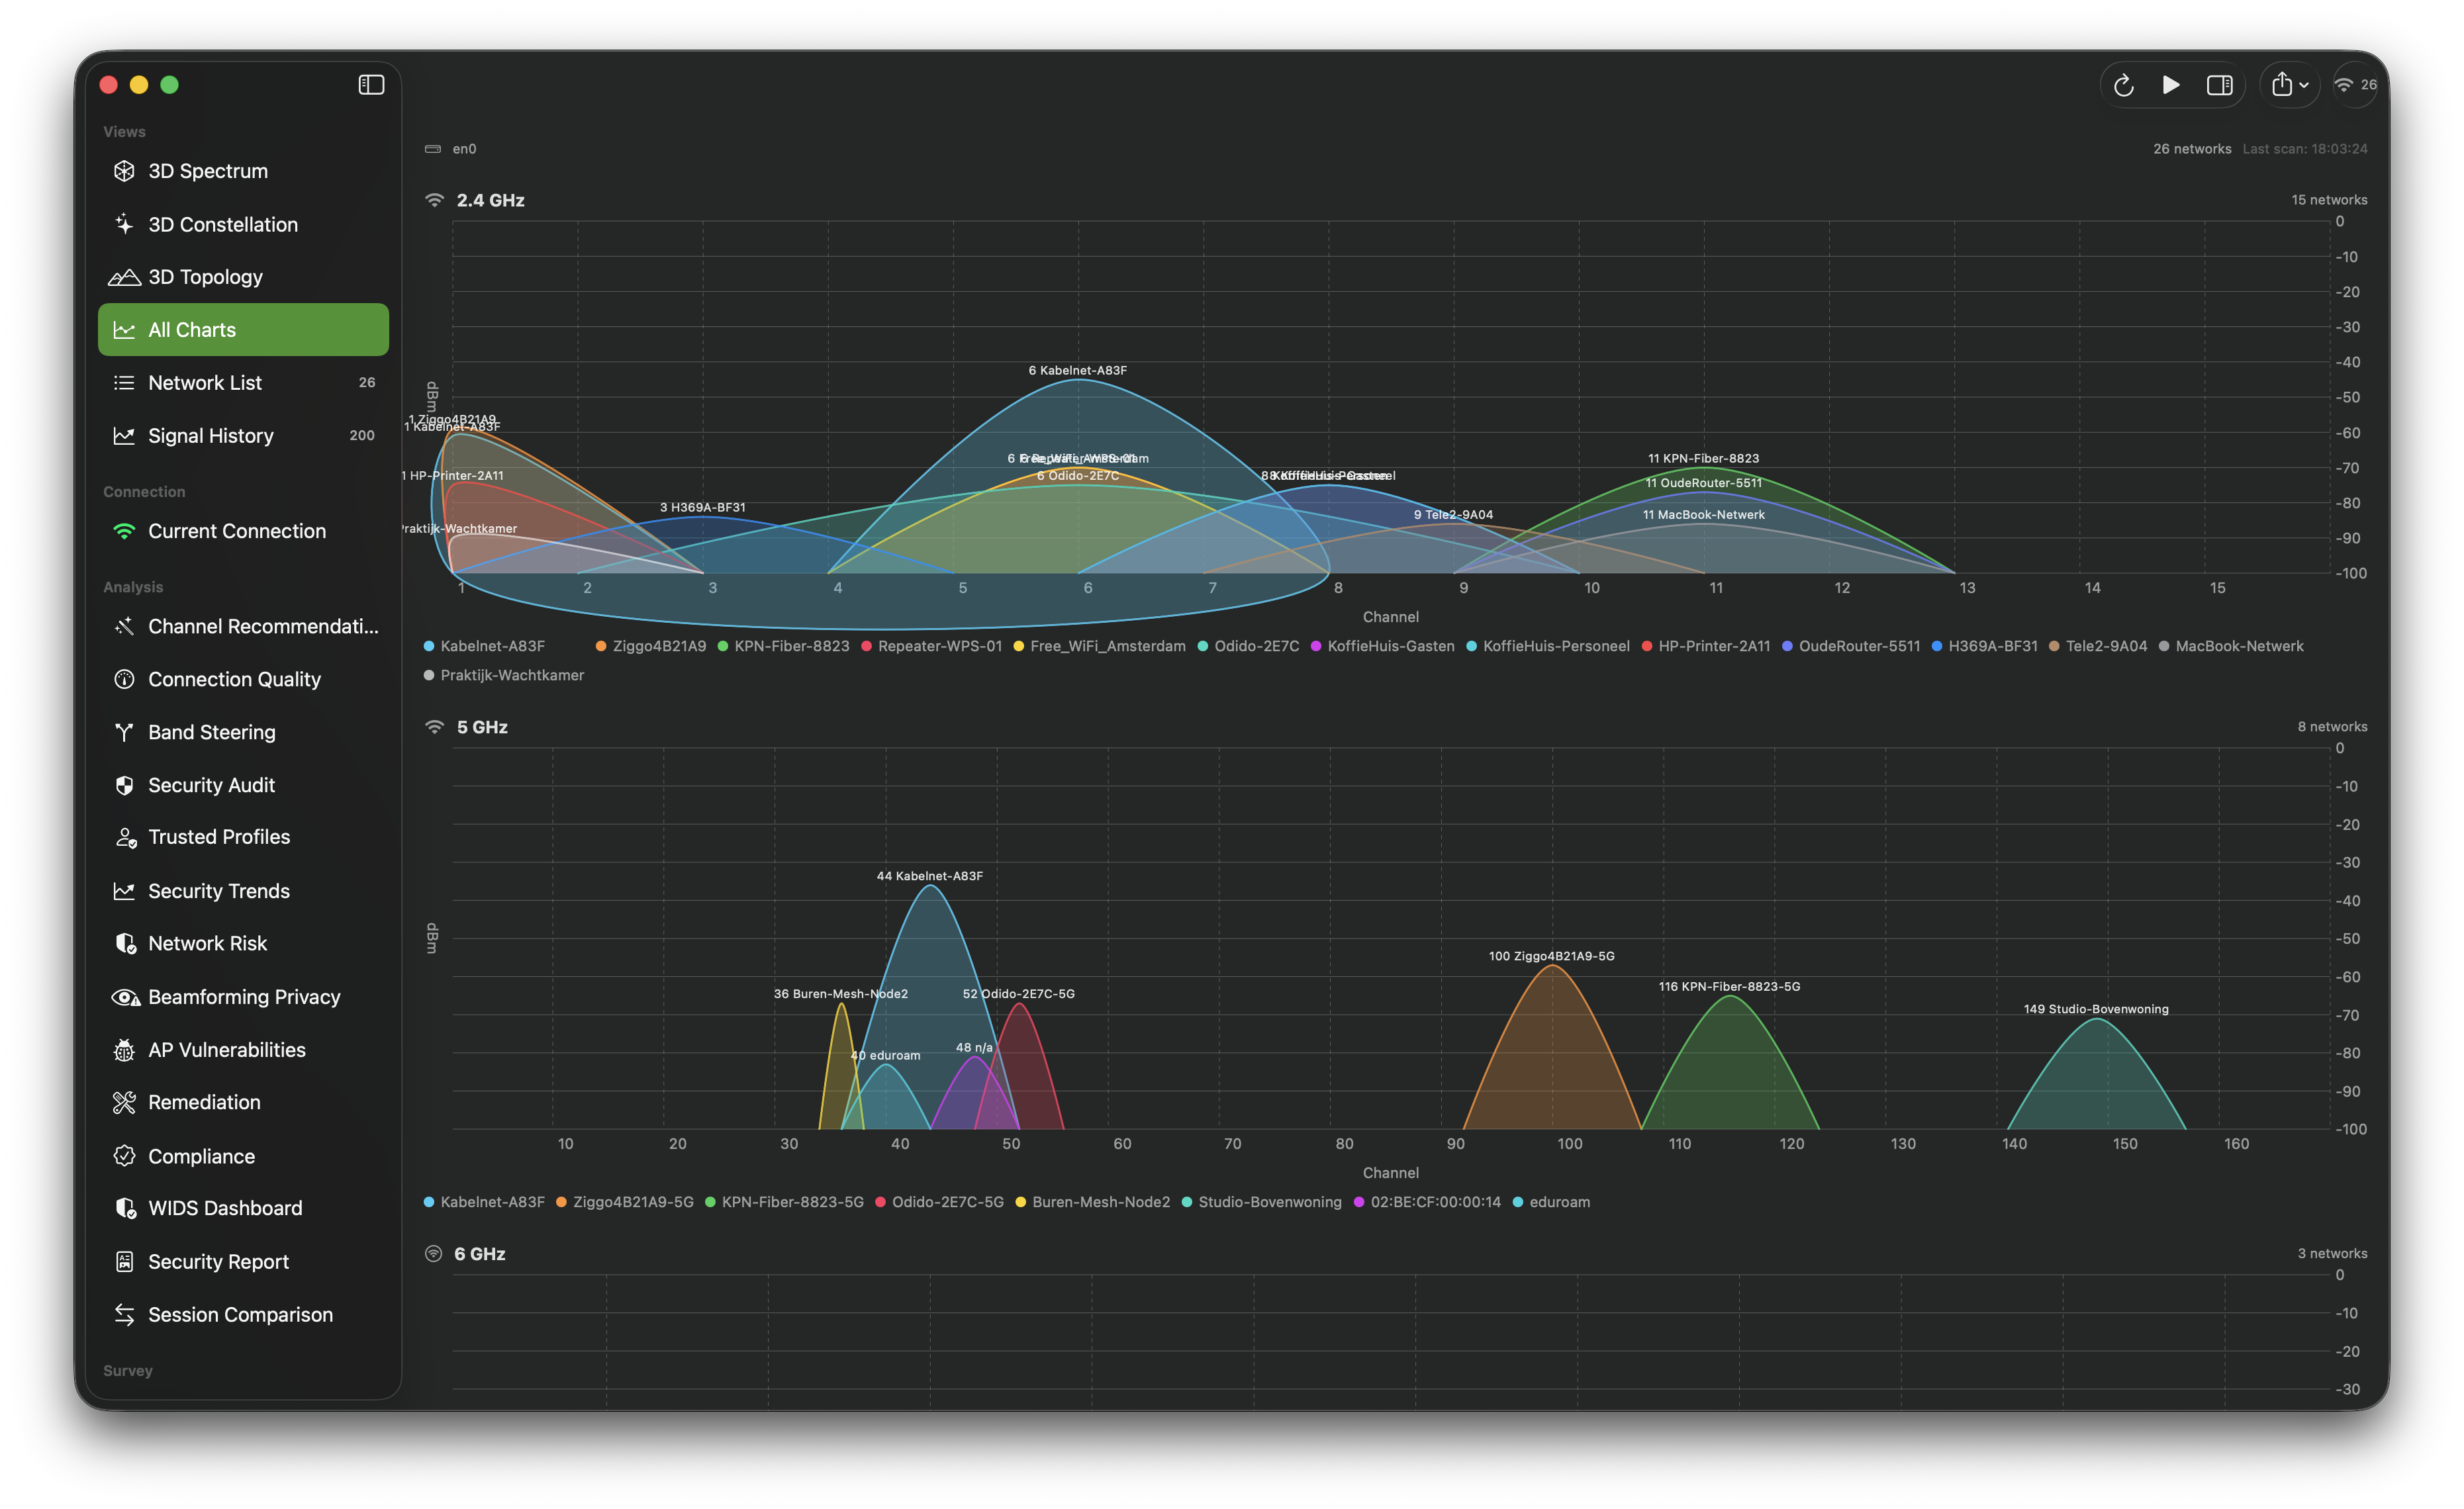2464x1509 pixels.
Task: Toggle the sidebar panel icon
Action: (371, 85)
